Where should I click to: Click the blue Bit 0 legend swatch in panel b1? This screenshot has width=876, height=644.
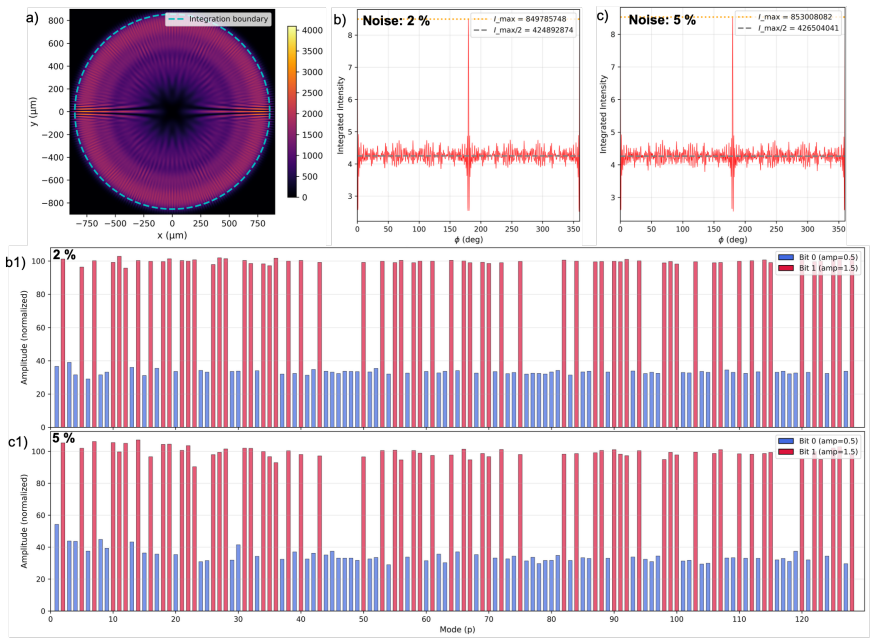click(786, 257)
